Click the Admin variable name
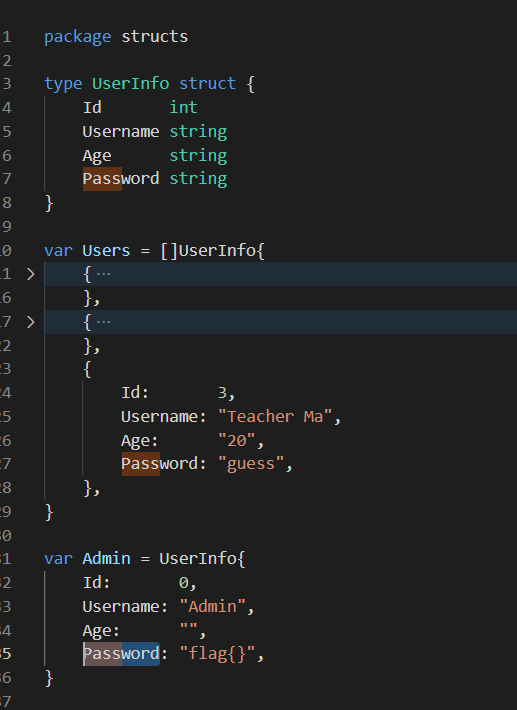This screenshot has width=517, height=710. (106, 558)
